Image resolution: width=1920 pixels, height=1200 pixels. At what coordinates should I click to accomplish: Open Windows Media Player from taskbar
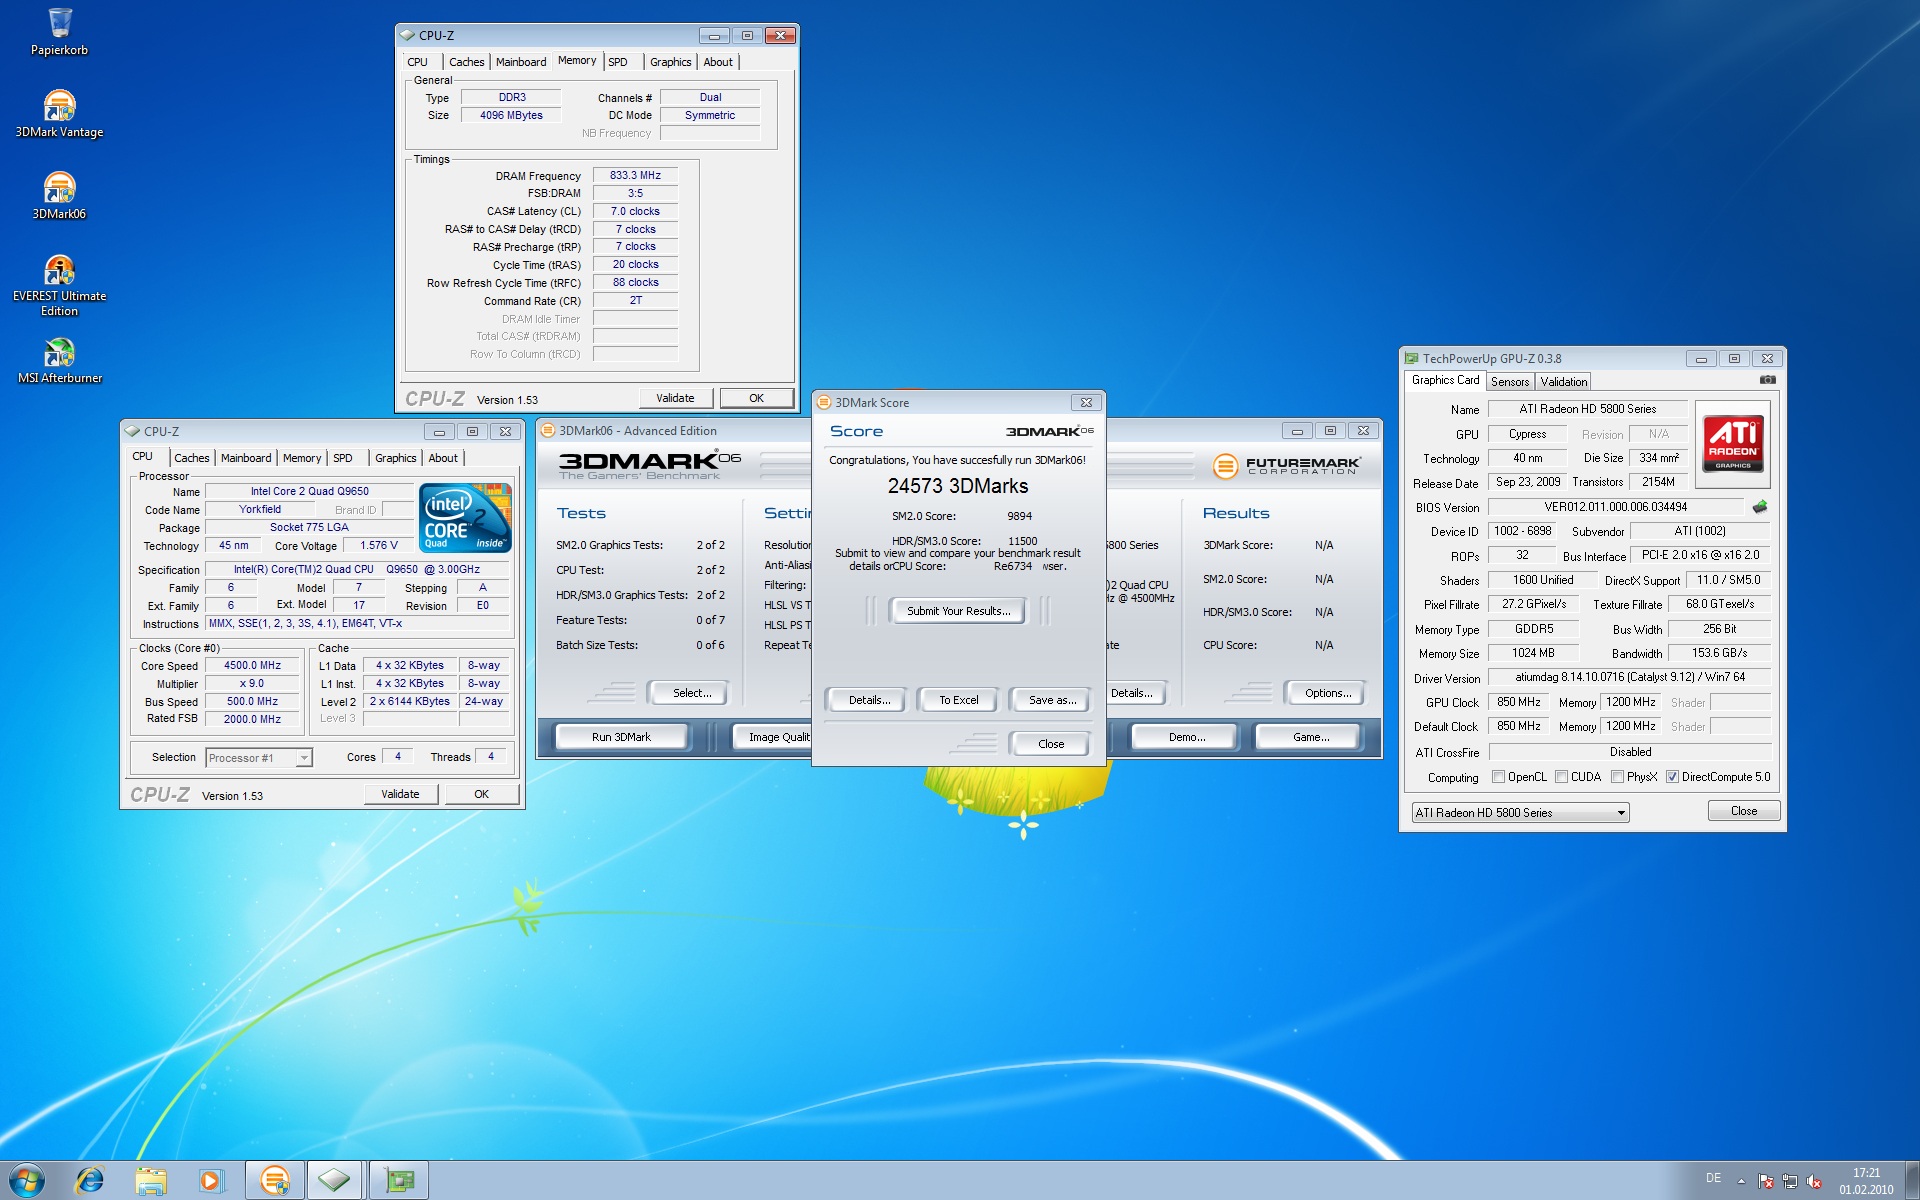pos(211,1181)
